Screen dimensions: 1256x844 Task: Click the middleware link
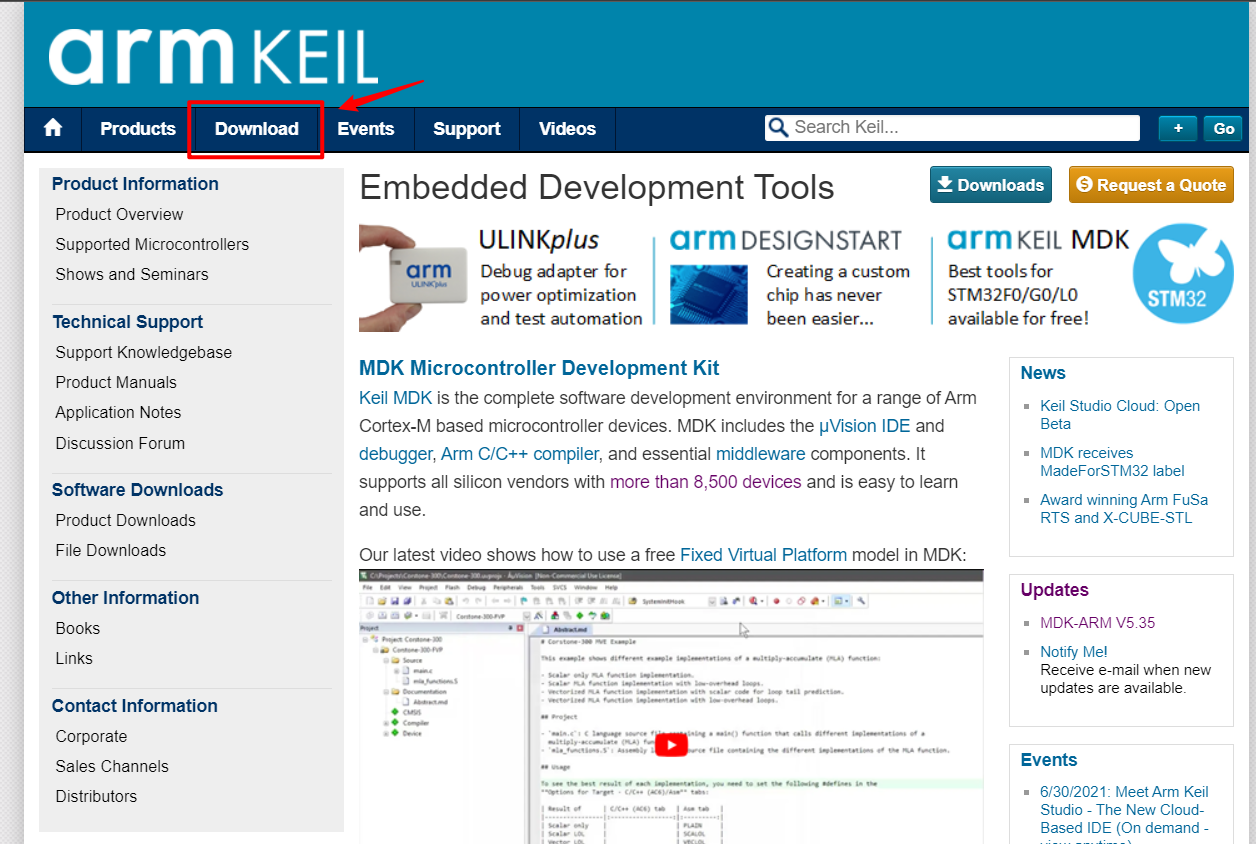click(x=760, y=454)
